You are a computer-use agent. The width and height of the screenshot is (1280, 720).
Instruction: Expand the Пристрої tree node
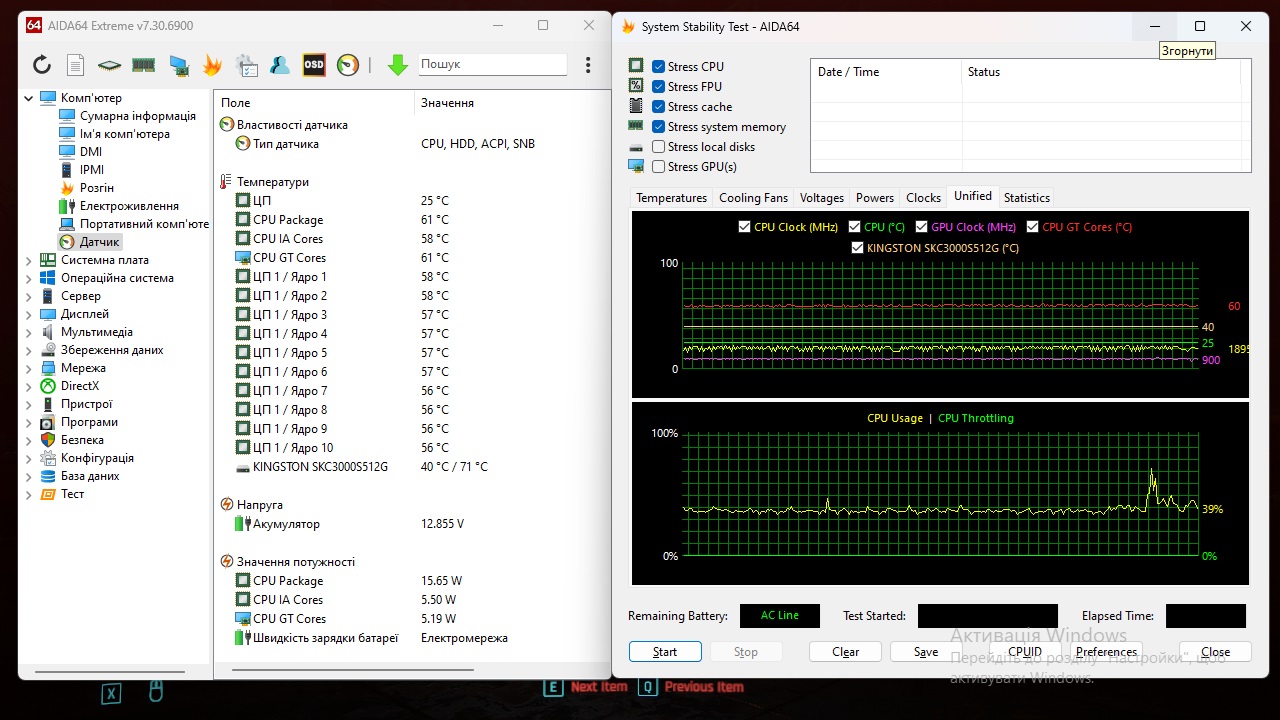click(28, 404)
